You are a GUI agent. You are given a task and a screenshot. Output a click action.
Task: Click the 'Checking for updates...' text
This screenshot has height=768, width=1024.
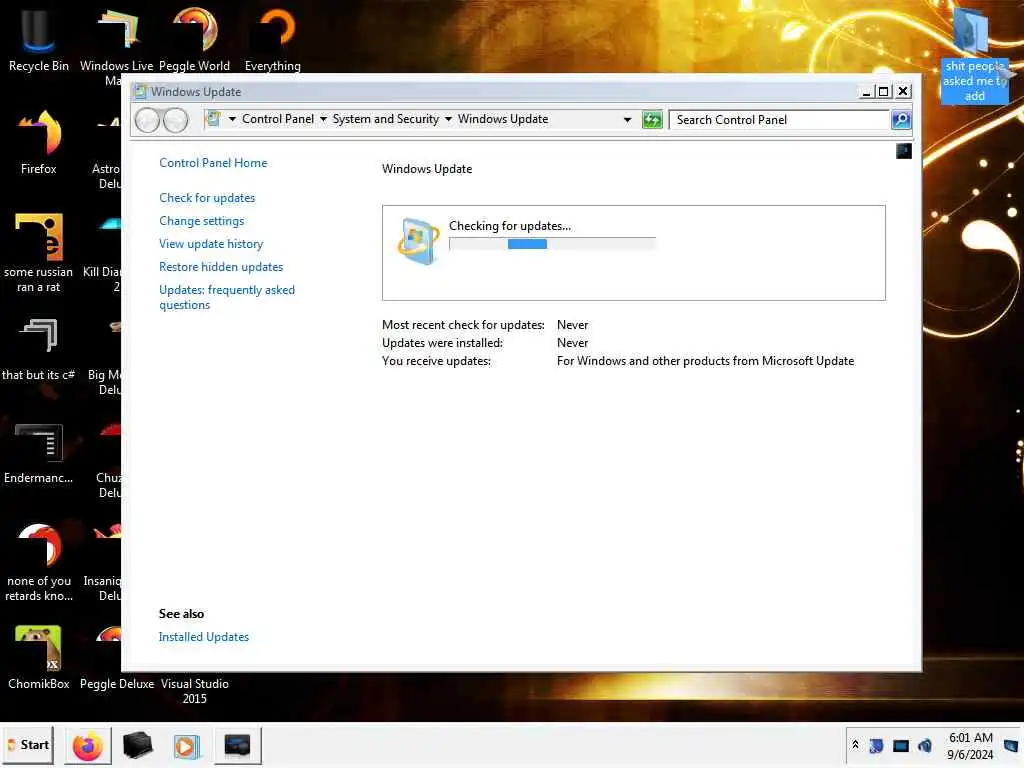coord(509,226)
